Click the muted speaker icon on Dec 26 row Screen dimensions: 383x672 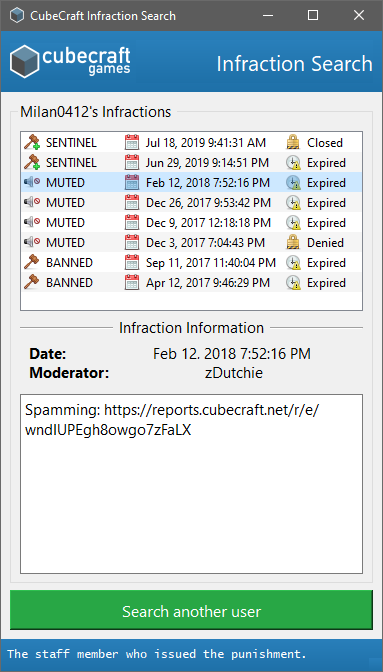point(32,202)
